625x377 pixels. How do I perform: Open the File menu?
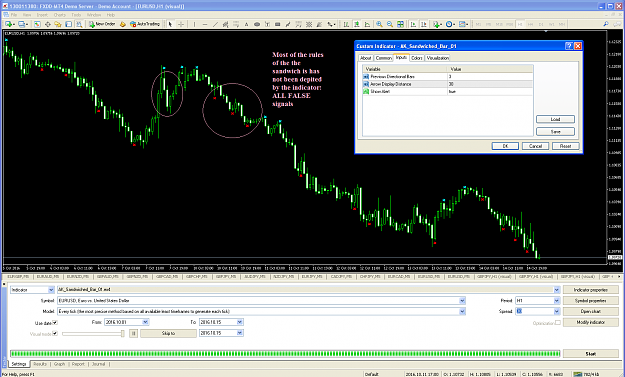coord(14,15)
